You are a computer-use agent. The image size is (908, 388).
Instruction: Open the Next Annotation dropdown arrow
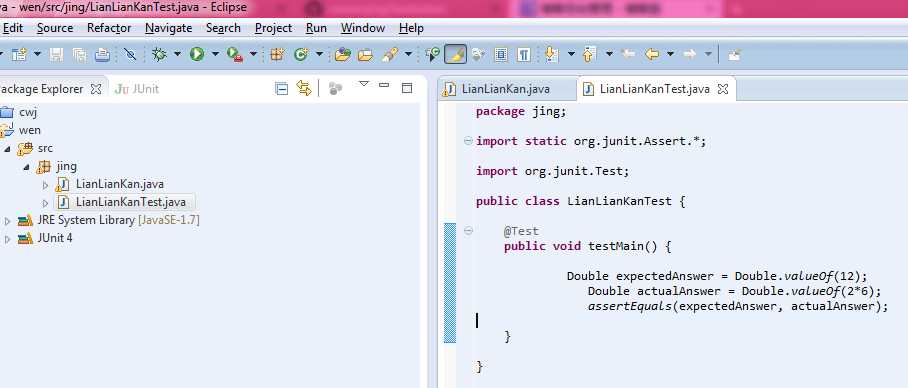point(571,54)
